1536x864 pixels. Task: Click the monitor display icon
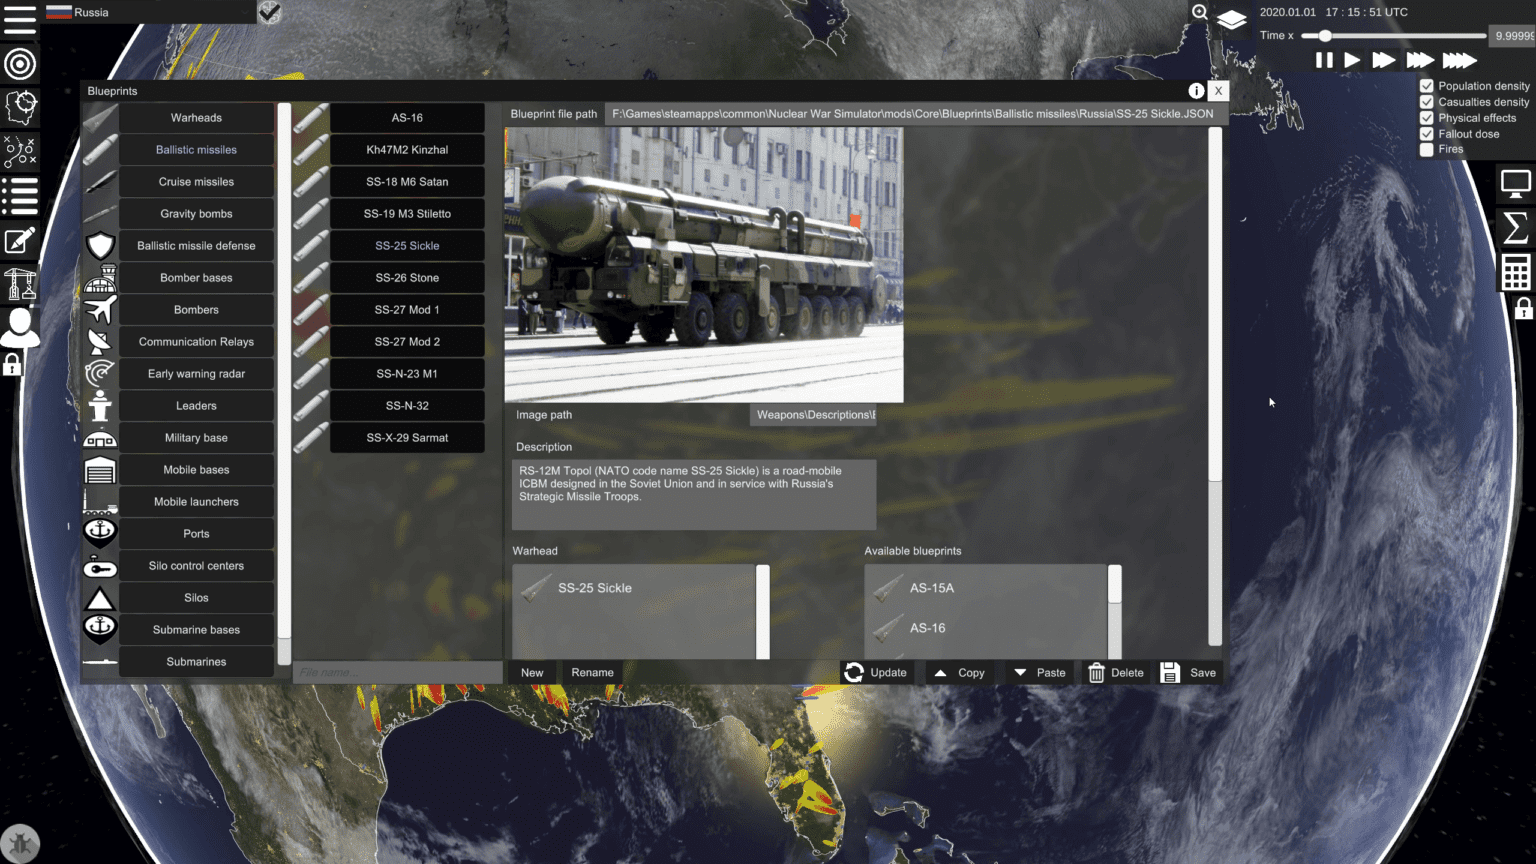click(x=1516, y=184)
